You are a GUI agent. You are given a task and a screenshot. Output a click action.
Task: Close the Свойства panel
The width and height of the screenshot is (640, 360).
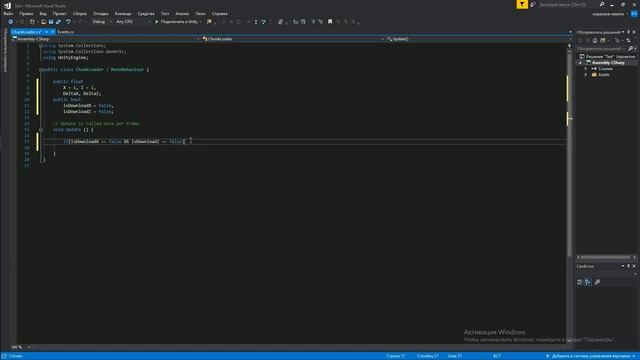point(634,266)
